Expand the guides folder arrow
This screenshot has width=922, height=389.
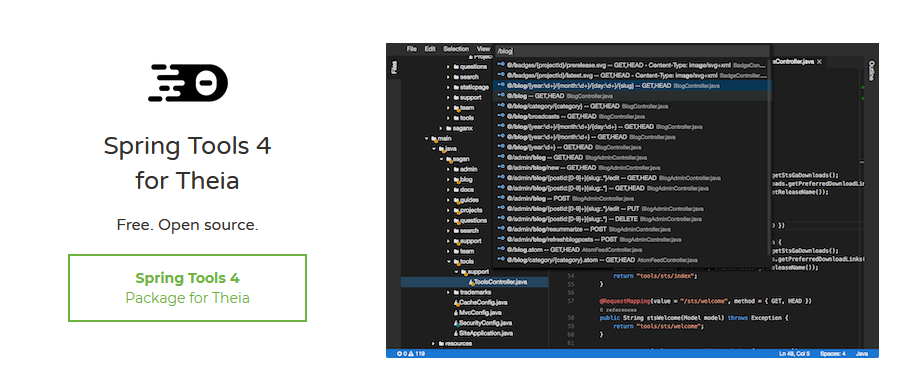(x=449, y=200)
